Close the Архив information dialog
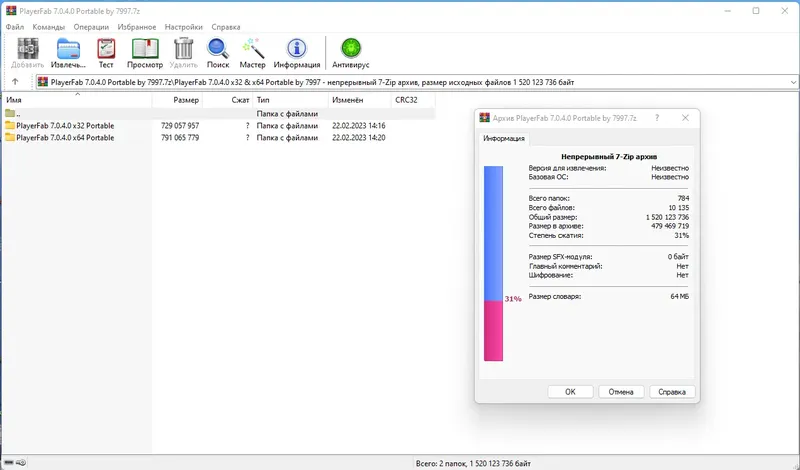 (685, 118)
